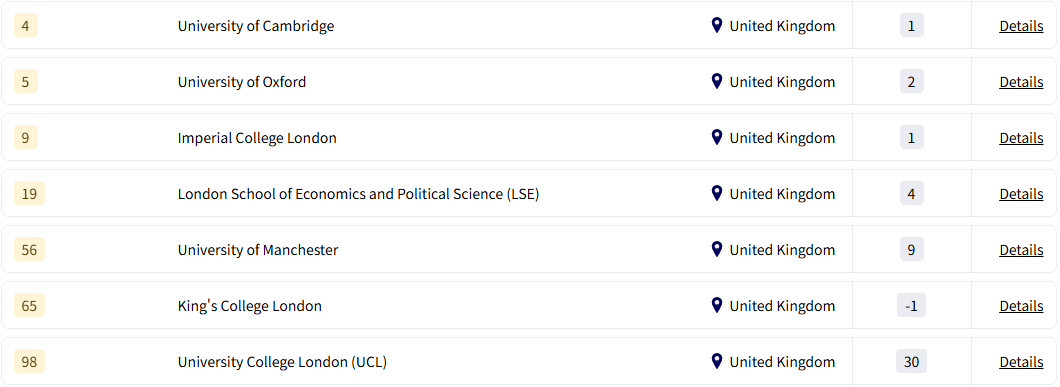Click location pin beside Imperial College London
The image size is (1060, 387).
coord(717,138)
